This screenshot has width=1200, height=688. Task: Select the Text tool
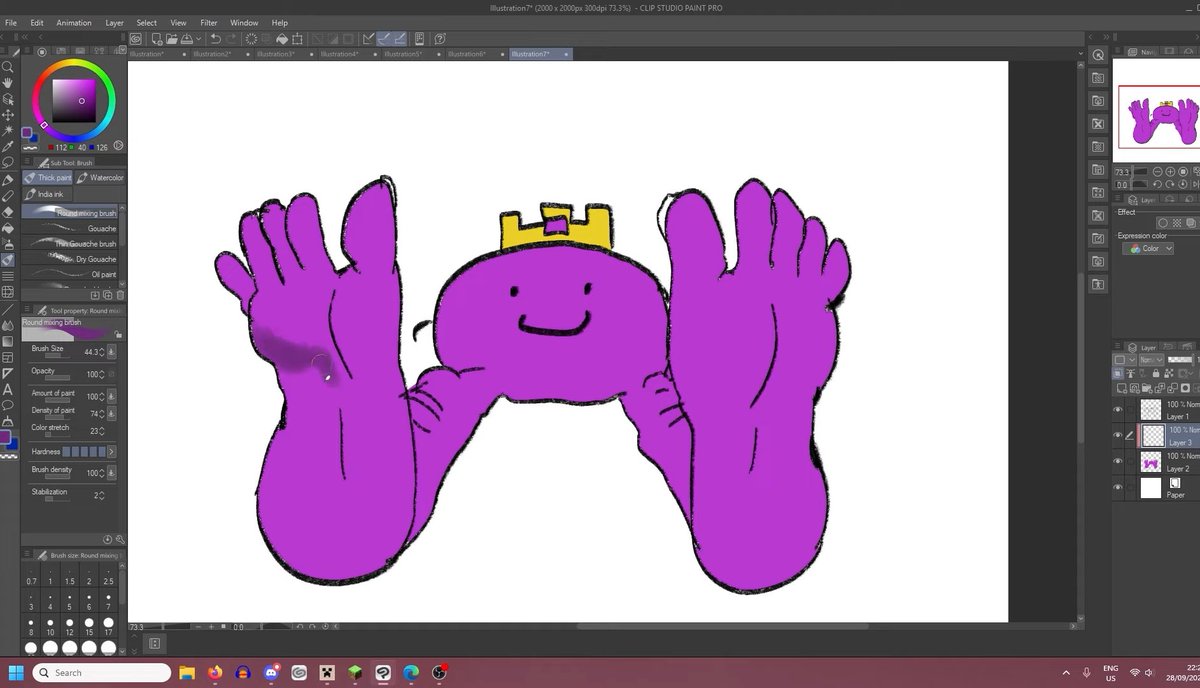[7, 389]
